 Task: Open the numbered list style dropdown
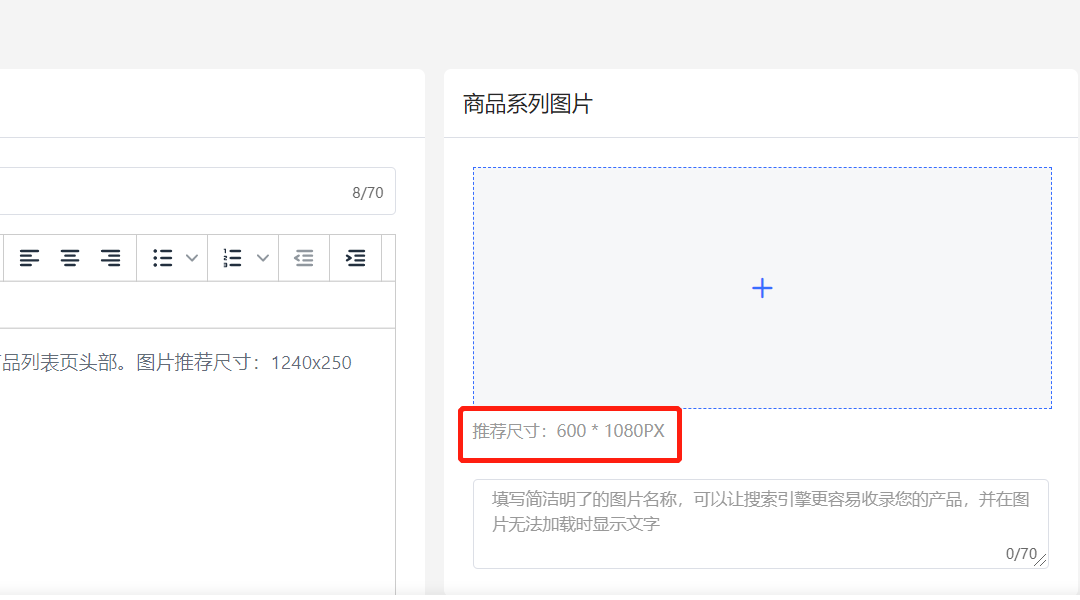pos(263,258)
